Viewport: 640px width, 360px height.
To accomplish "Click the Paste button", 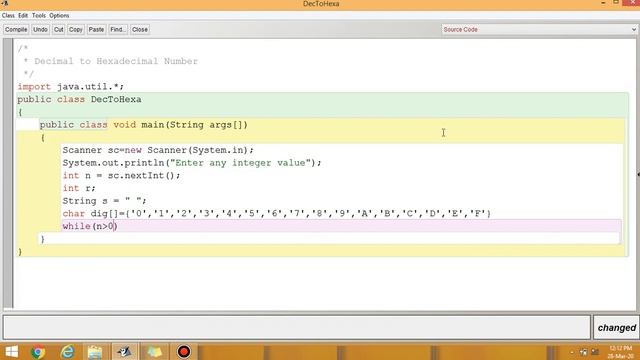I will (96, 29).
